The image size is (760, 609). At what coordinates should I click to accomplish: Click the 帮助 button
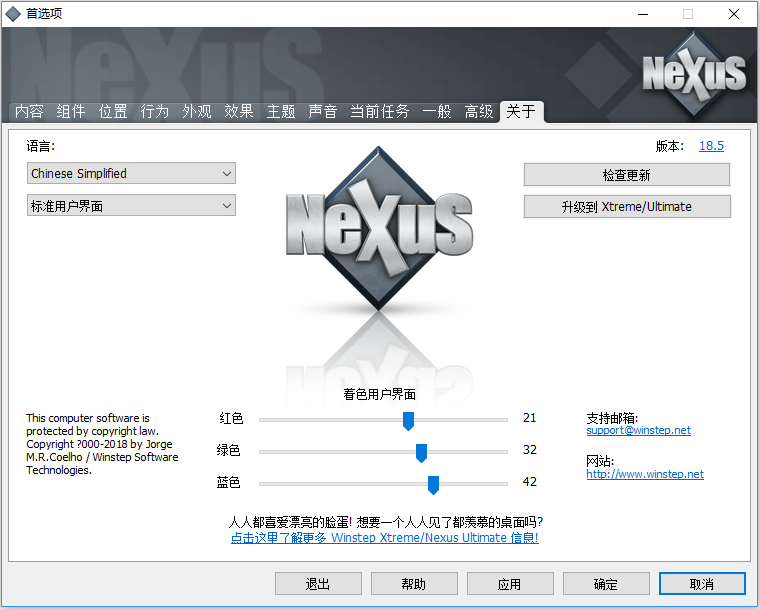(x=414, y=584)
